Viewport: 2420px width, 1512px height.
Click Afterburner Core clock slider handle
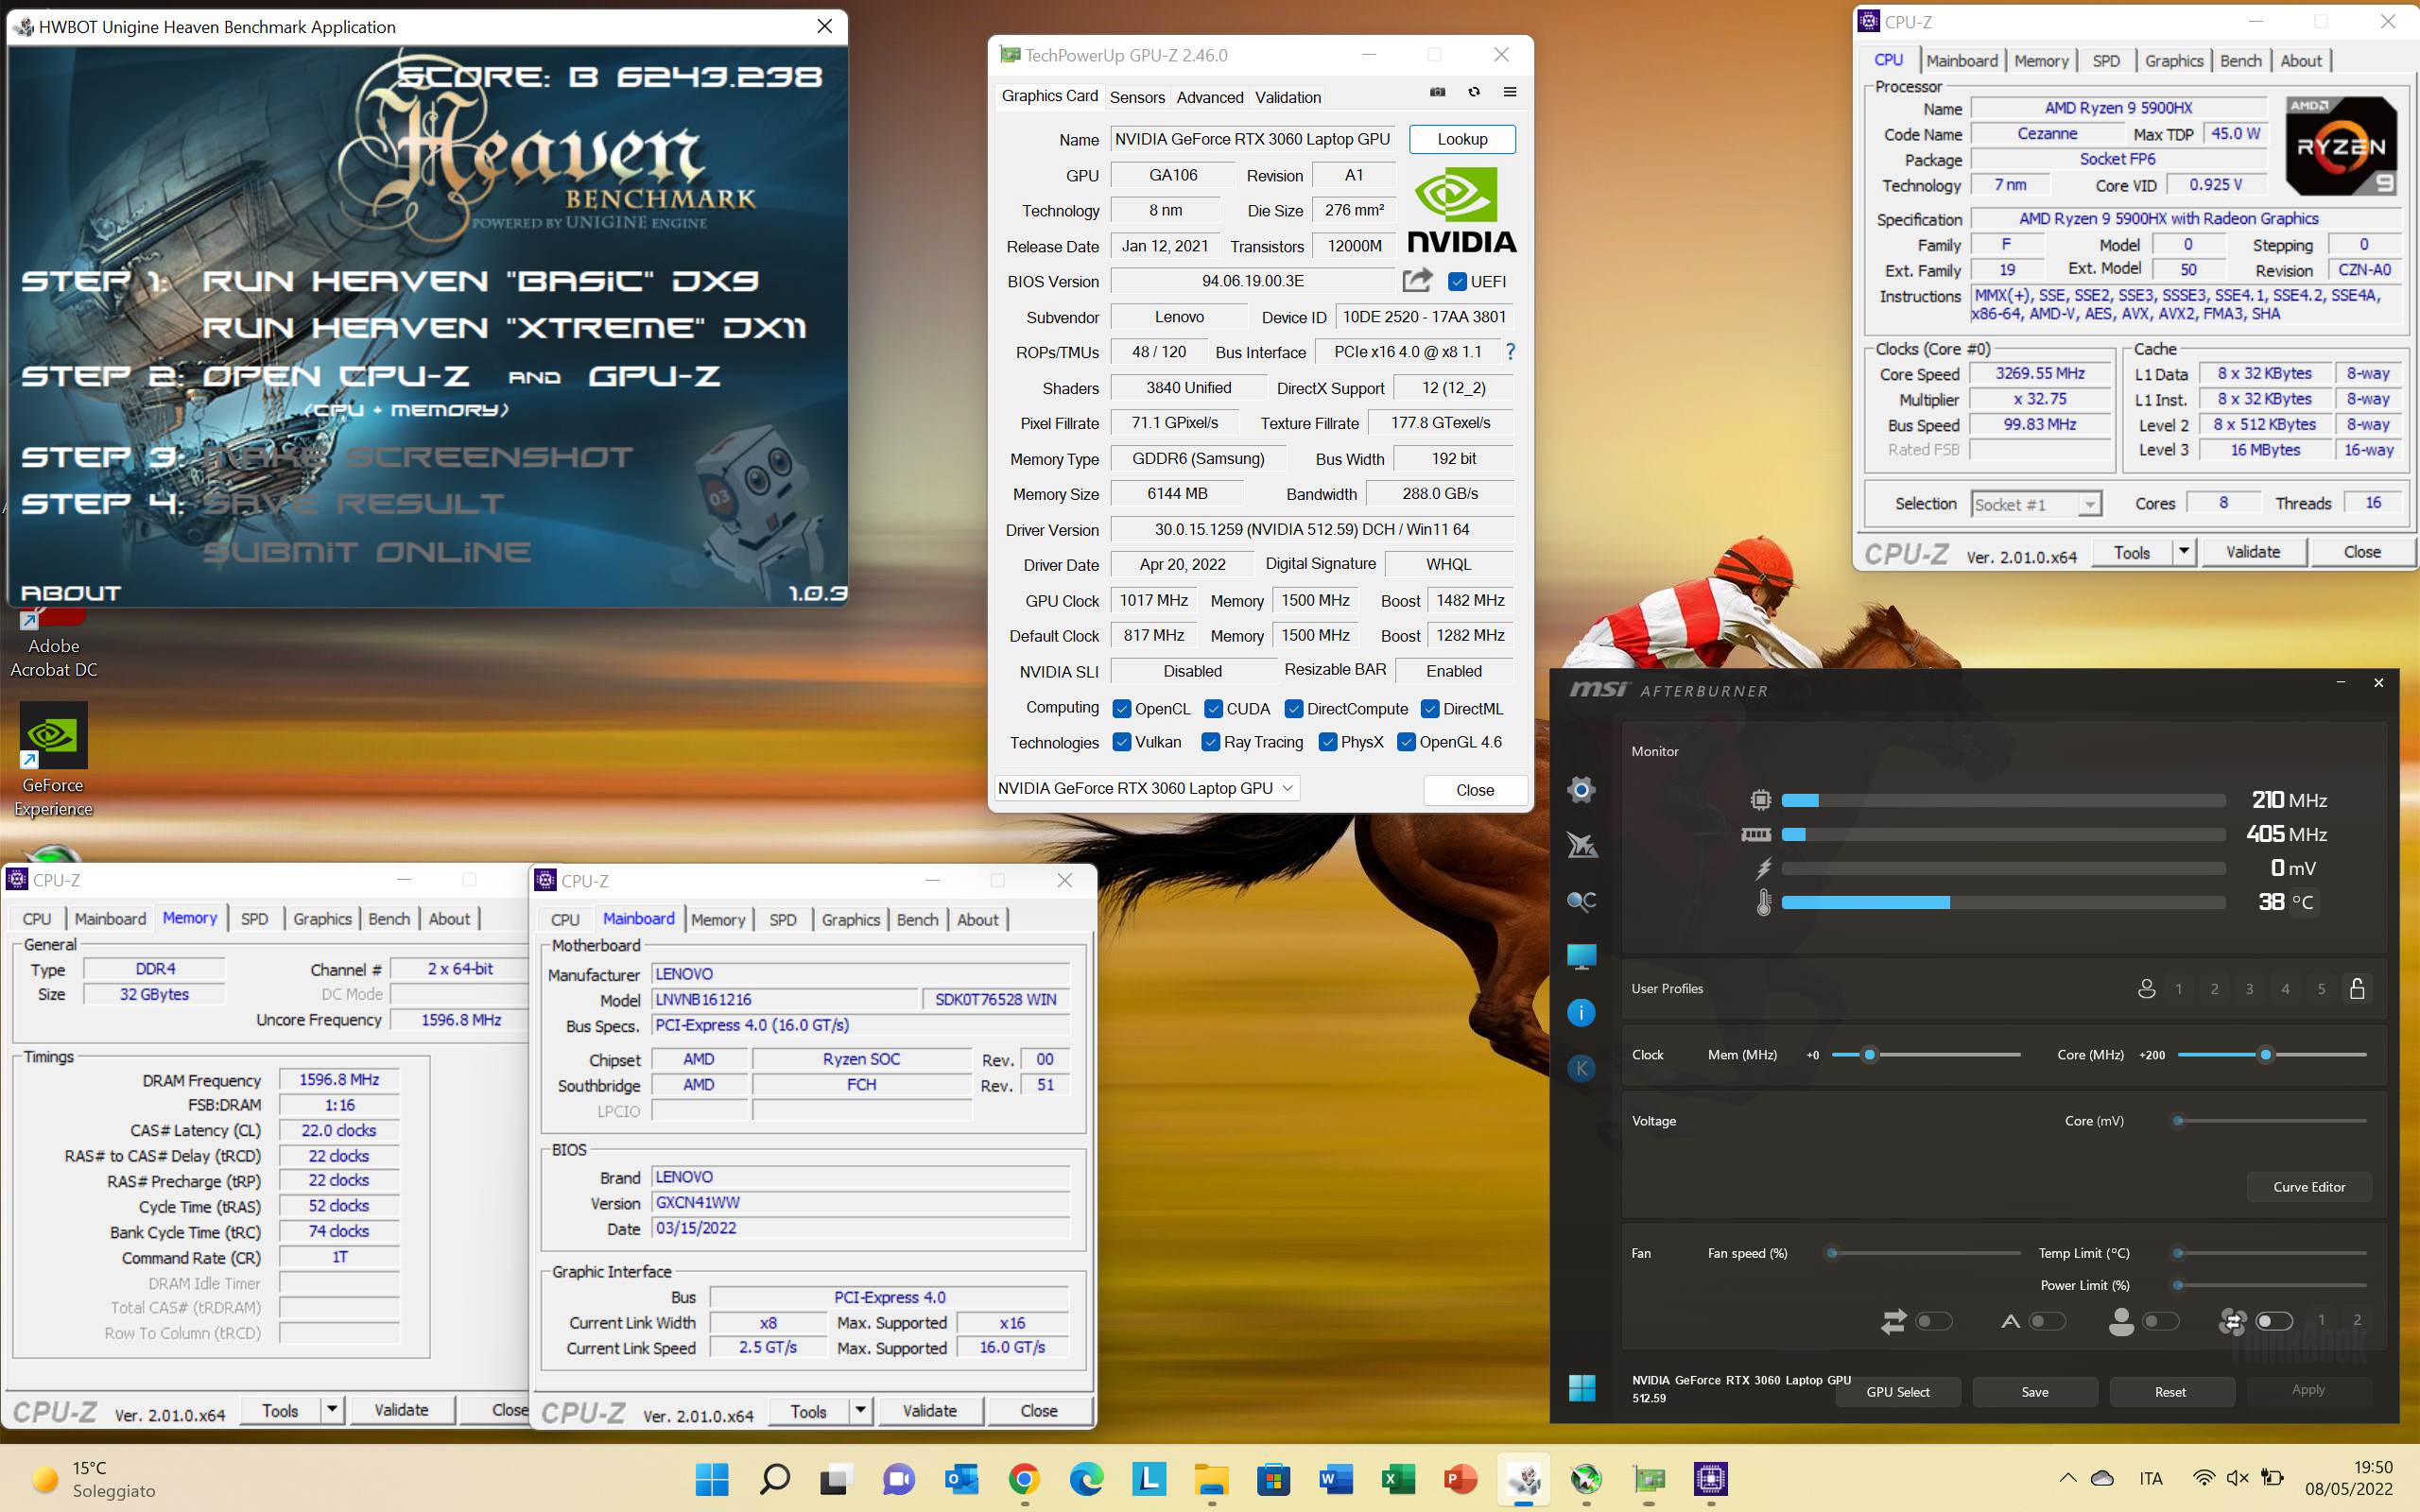pyautogui.click(x=2266, y=1055)
